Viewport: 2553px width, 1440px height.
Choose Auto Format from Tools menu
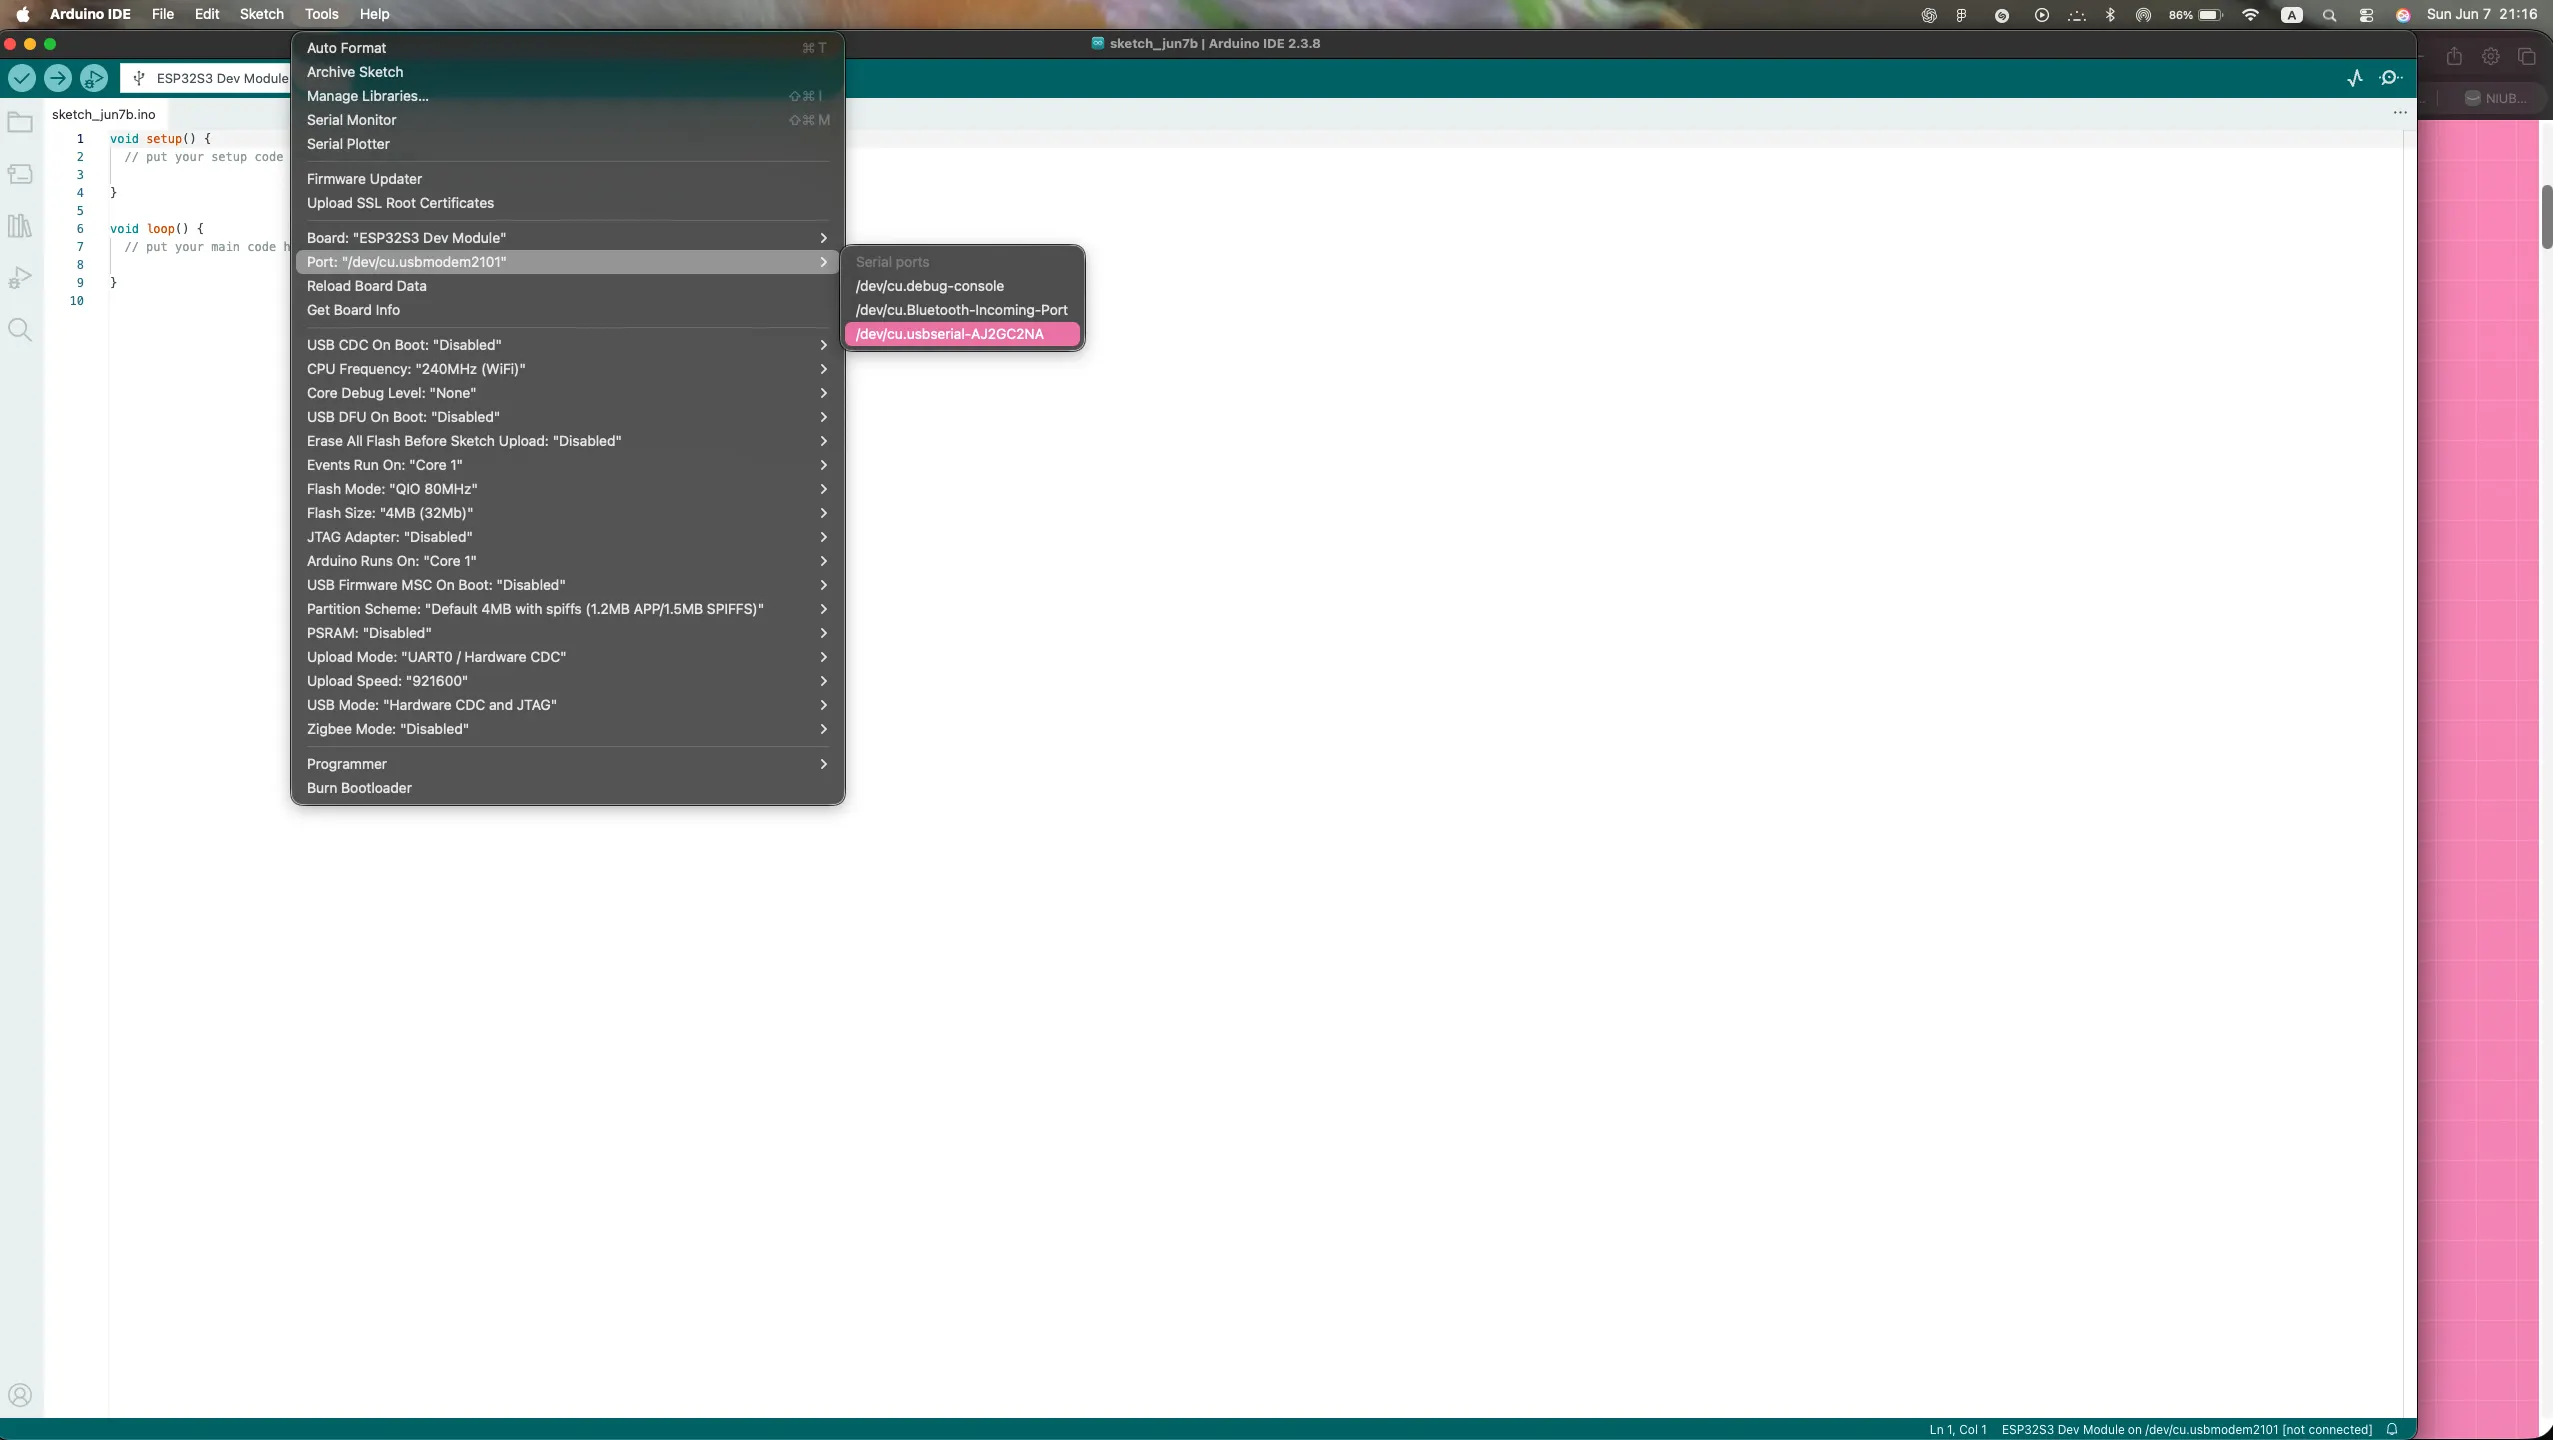(x=567, y=48)
